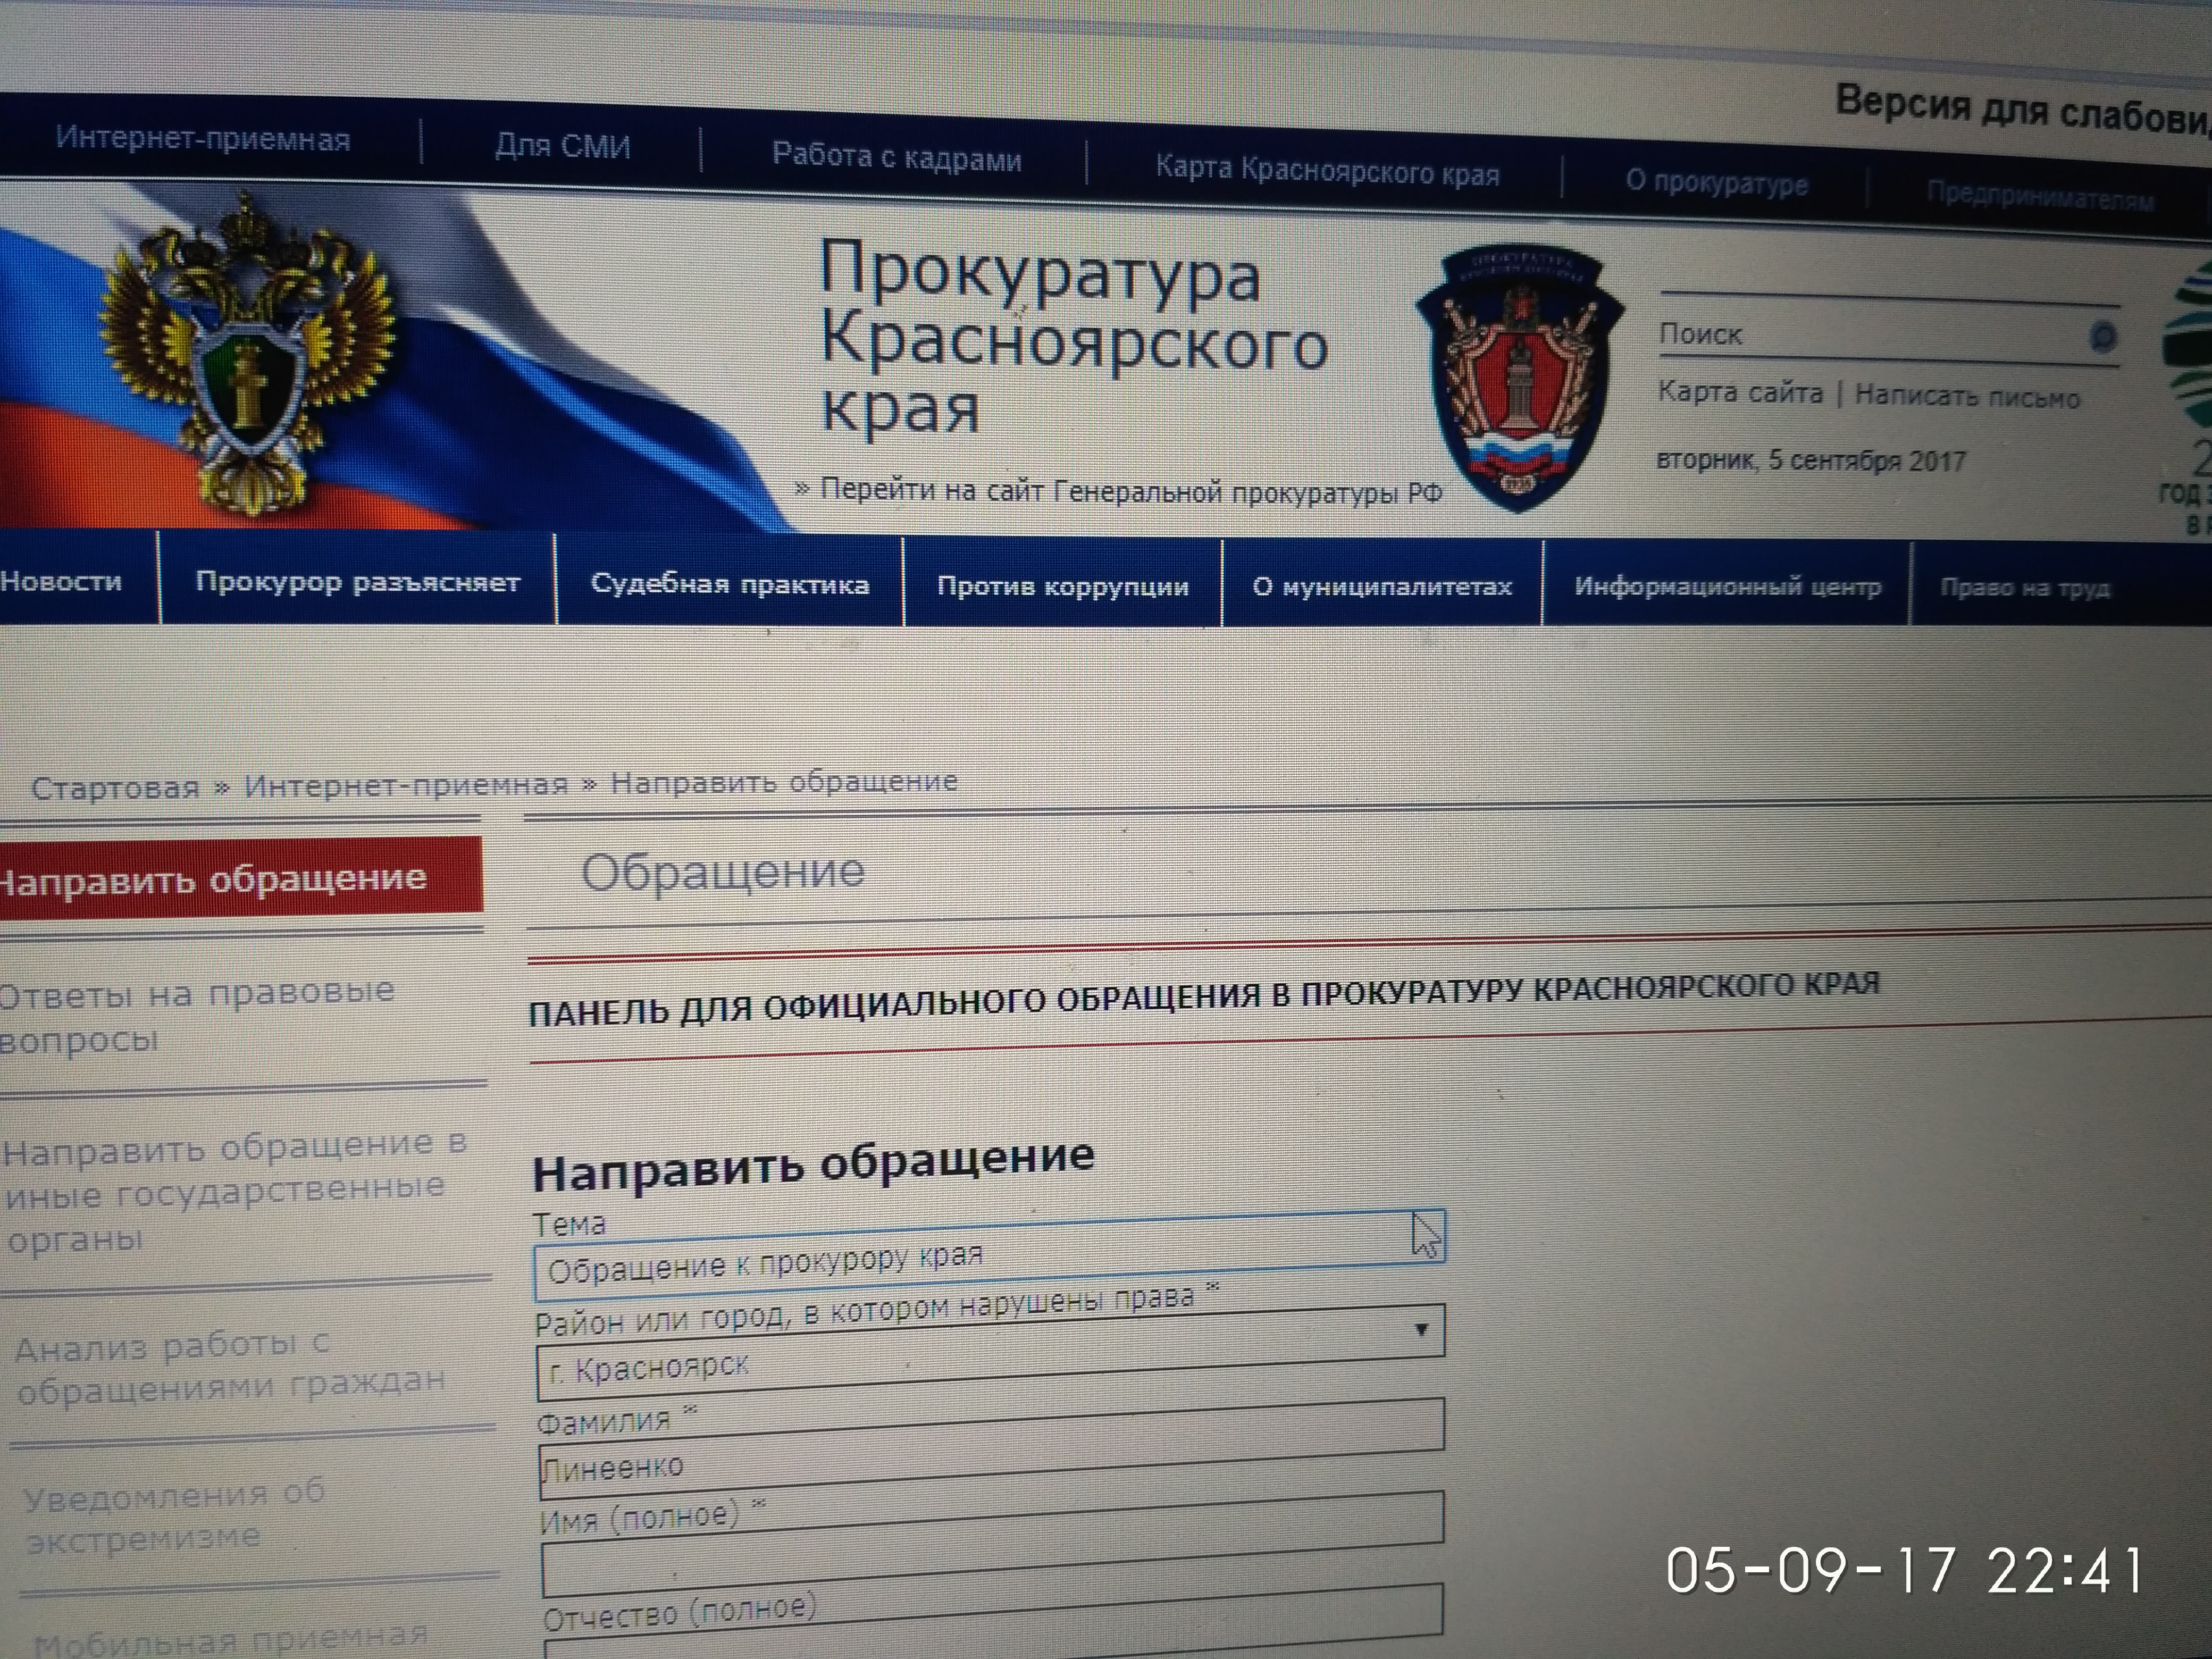Viewport: 2212px width, 1659px height.
Task: Open Ответы на правовые вопросы sidebar link
Action: [197, 1015]
